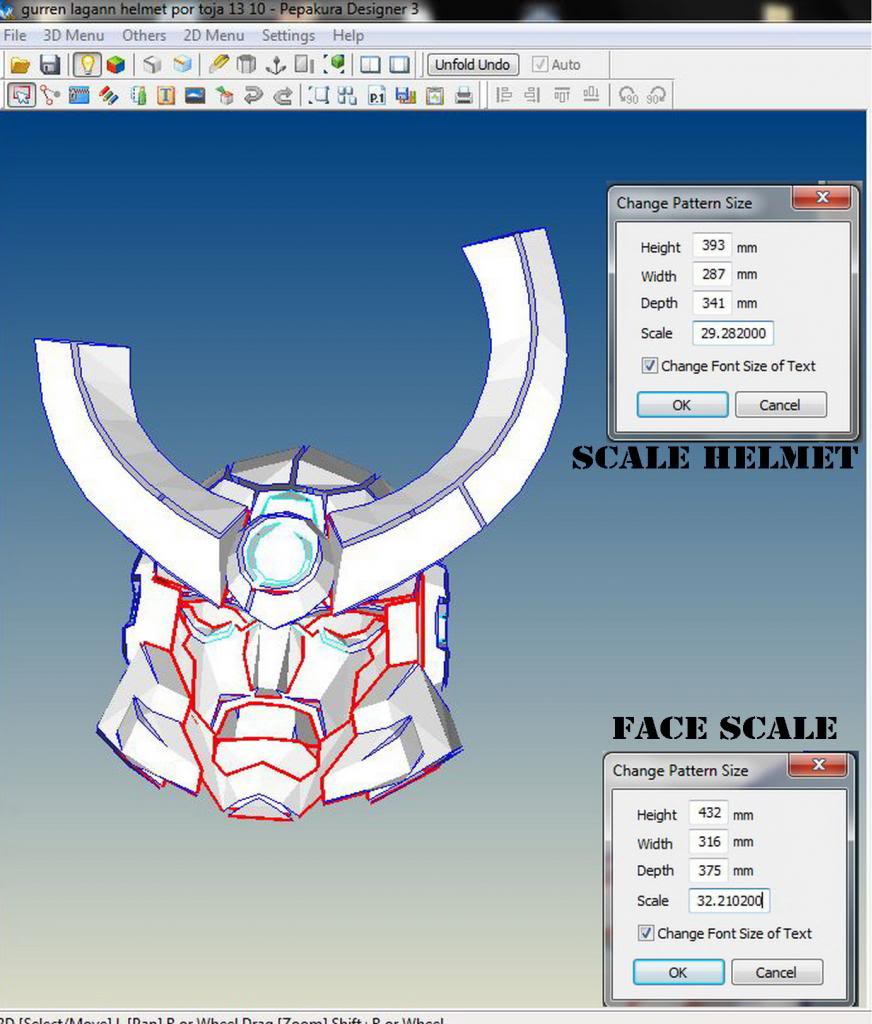Click the green bottle ruler icon
This screenshot has width=872, height=1024.
(138, 96)
